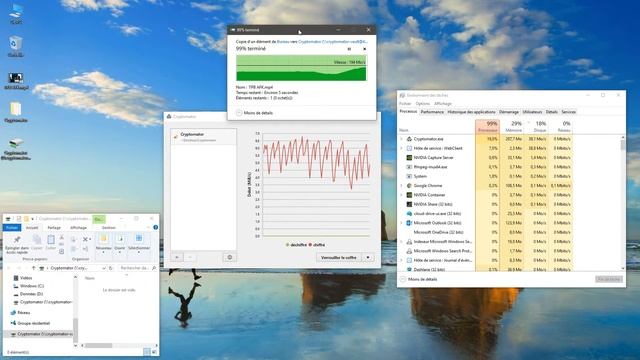Open the Gestion ribbon tab in Explorer
Viewport: 640px width, 360px height.
tap(109, 228)
